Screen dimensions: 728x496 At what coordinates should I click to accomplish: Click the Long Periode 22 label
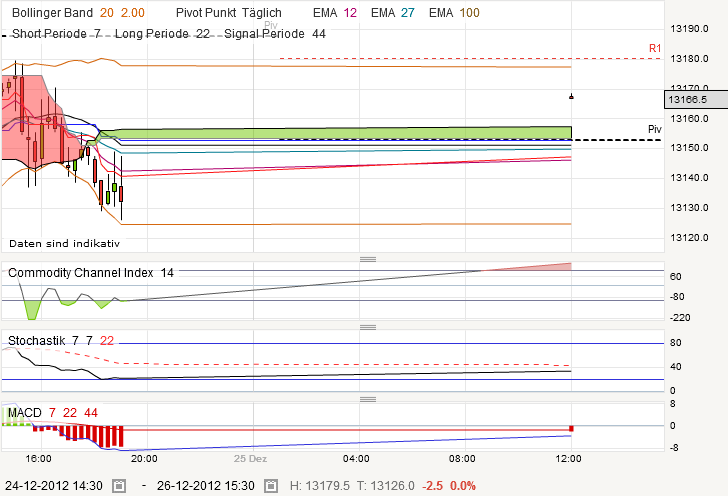point(162,33)
